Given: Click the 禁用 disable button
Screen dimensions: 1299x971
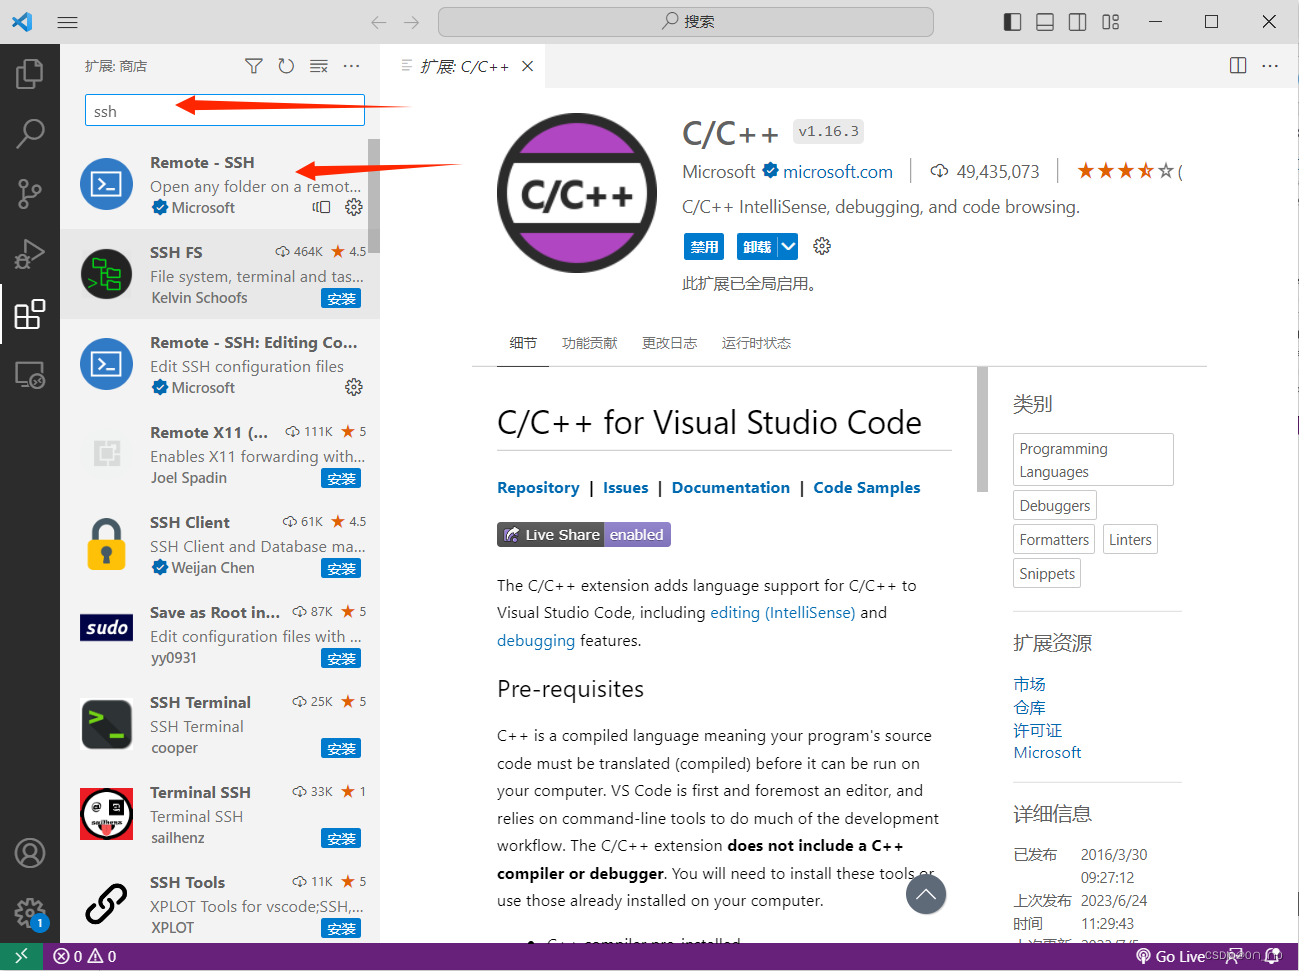Looking at the screenshot, I should tap(704, 246).
